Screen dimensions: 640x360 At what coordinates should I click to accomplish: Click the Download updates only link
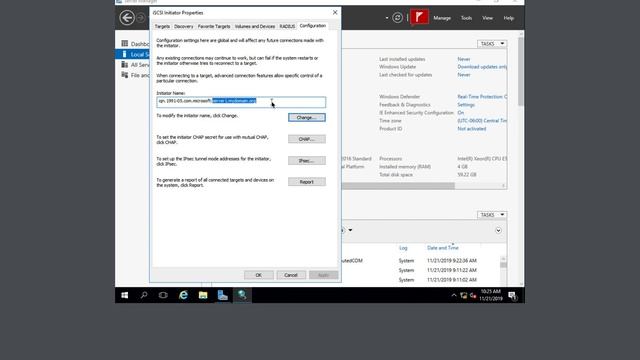pos(482,67)
